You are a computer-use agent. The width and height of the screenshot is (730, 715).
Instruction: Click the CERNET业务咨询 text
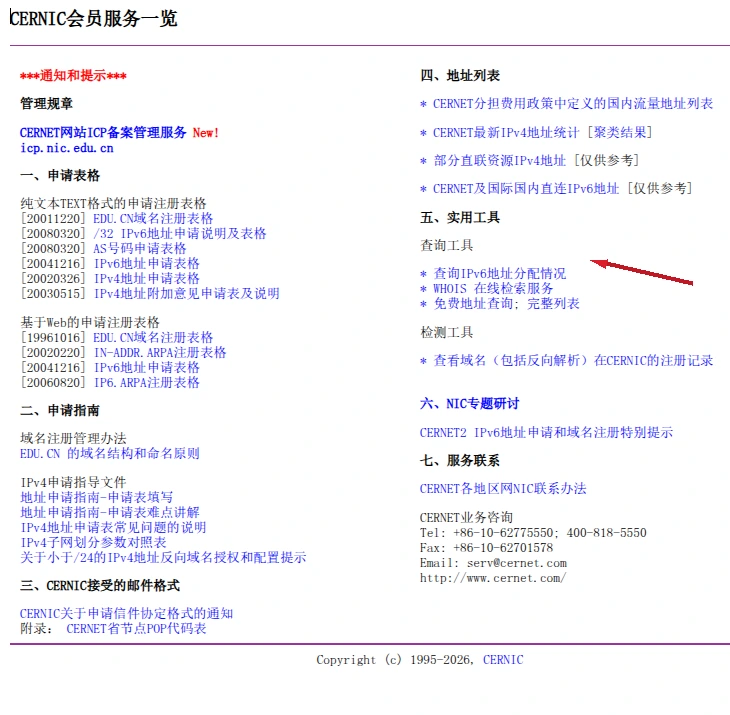point(466,518)
